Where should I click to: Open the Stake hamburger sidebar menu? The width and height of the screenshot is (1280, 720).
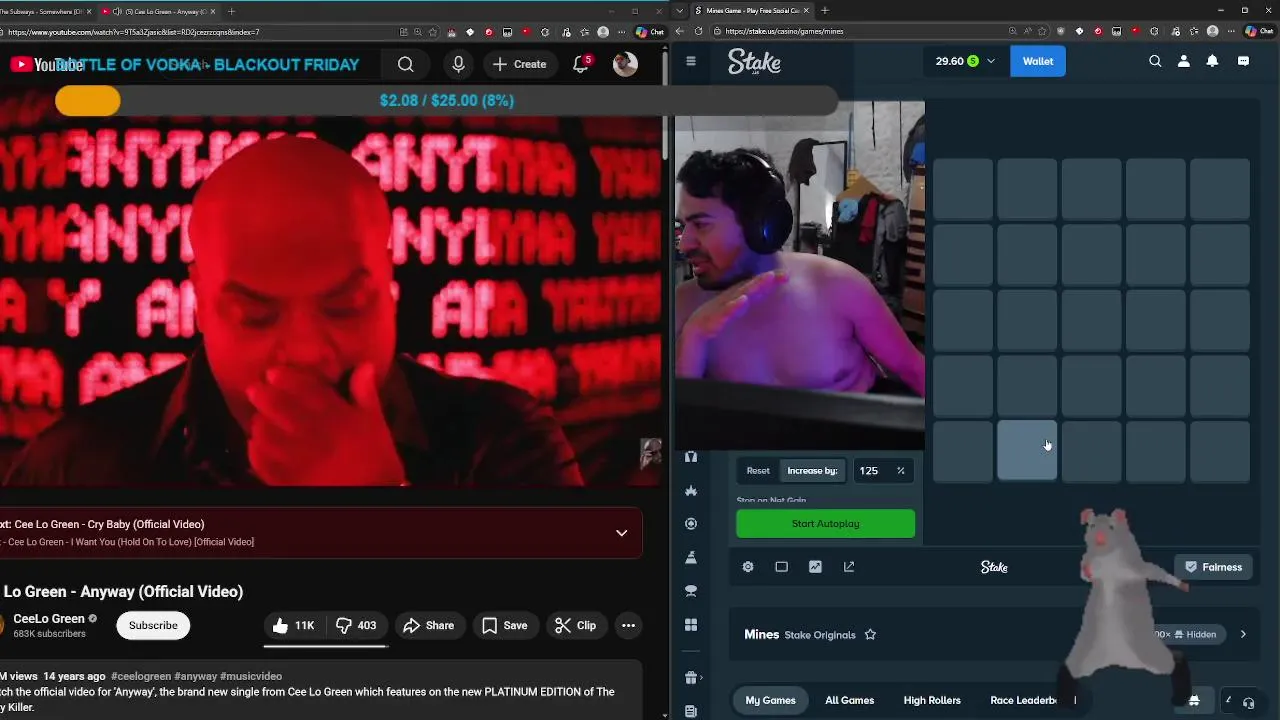(690, 61)
